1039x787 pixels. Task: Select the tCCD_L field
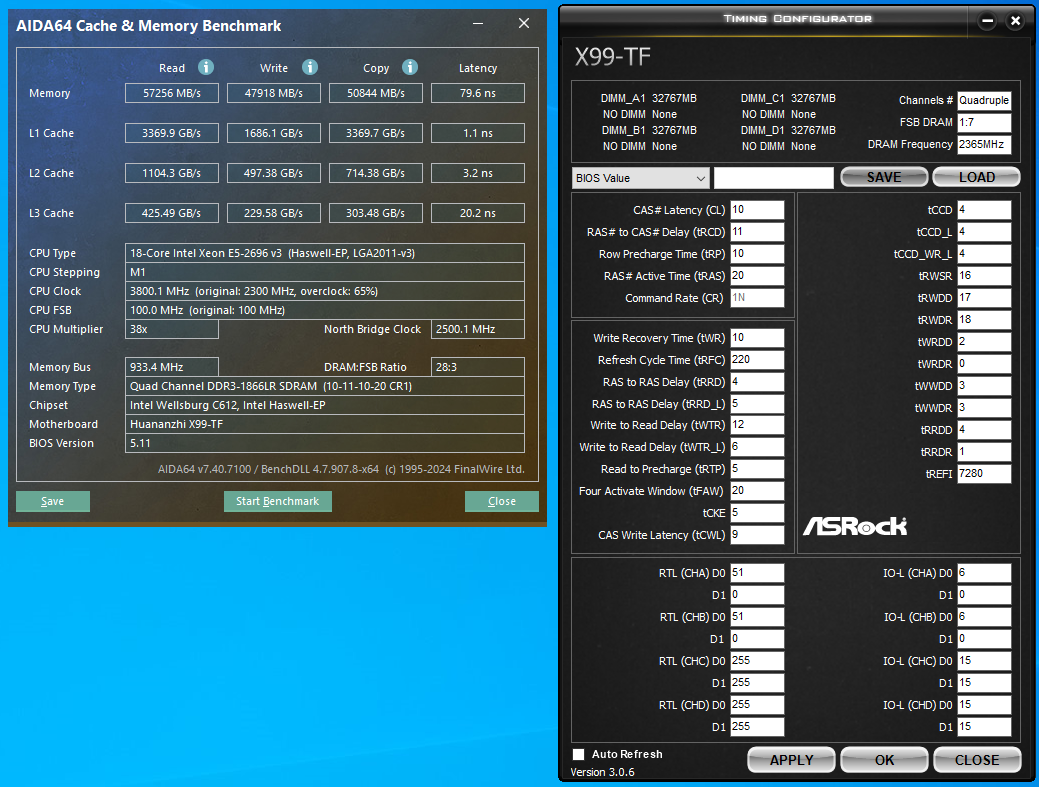point(985,232)
